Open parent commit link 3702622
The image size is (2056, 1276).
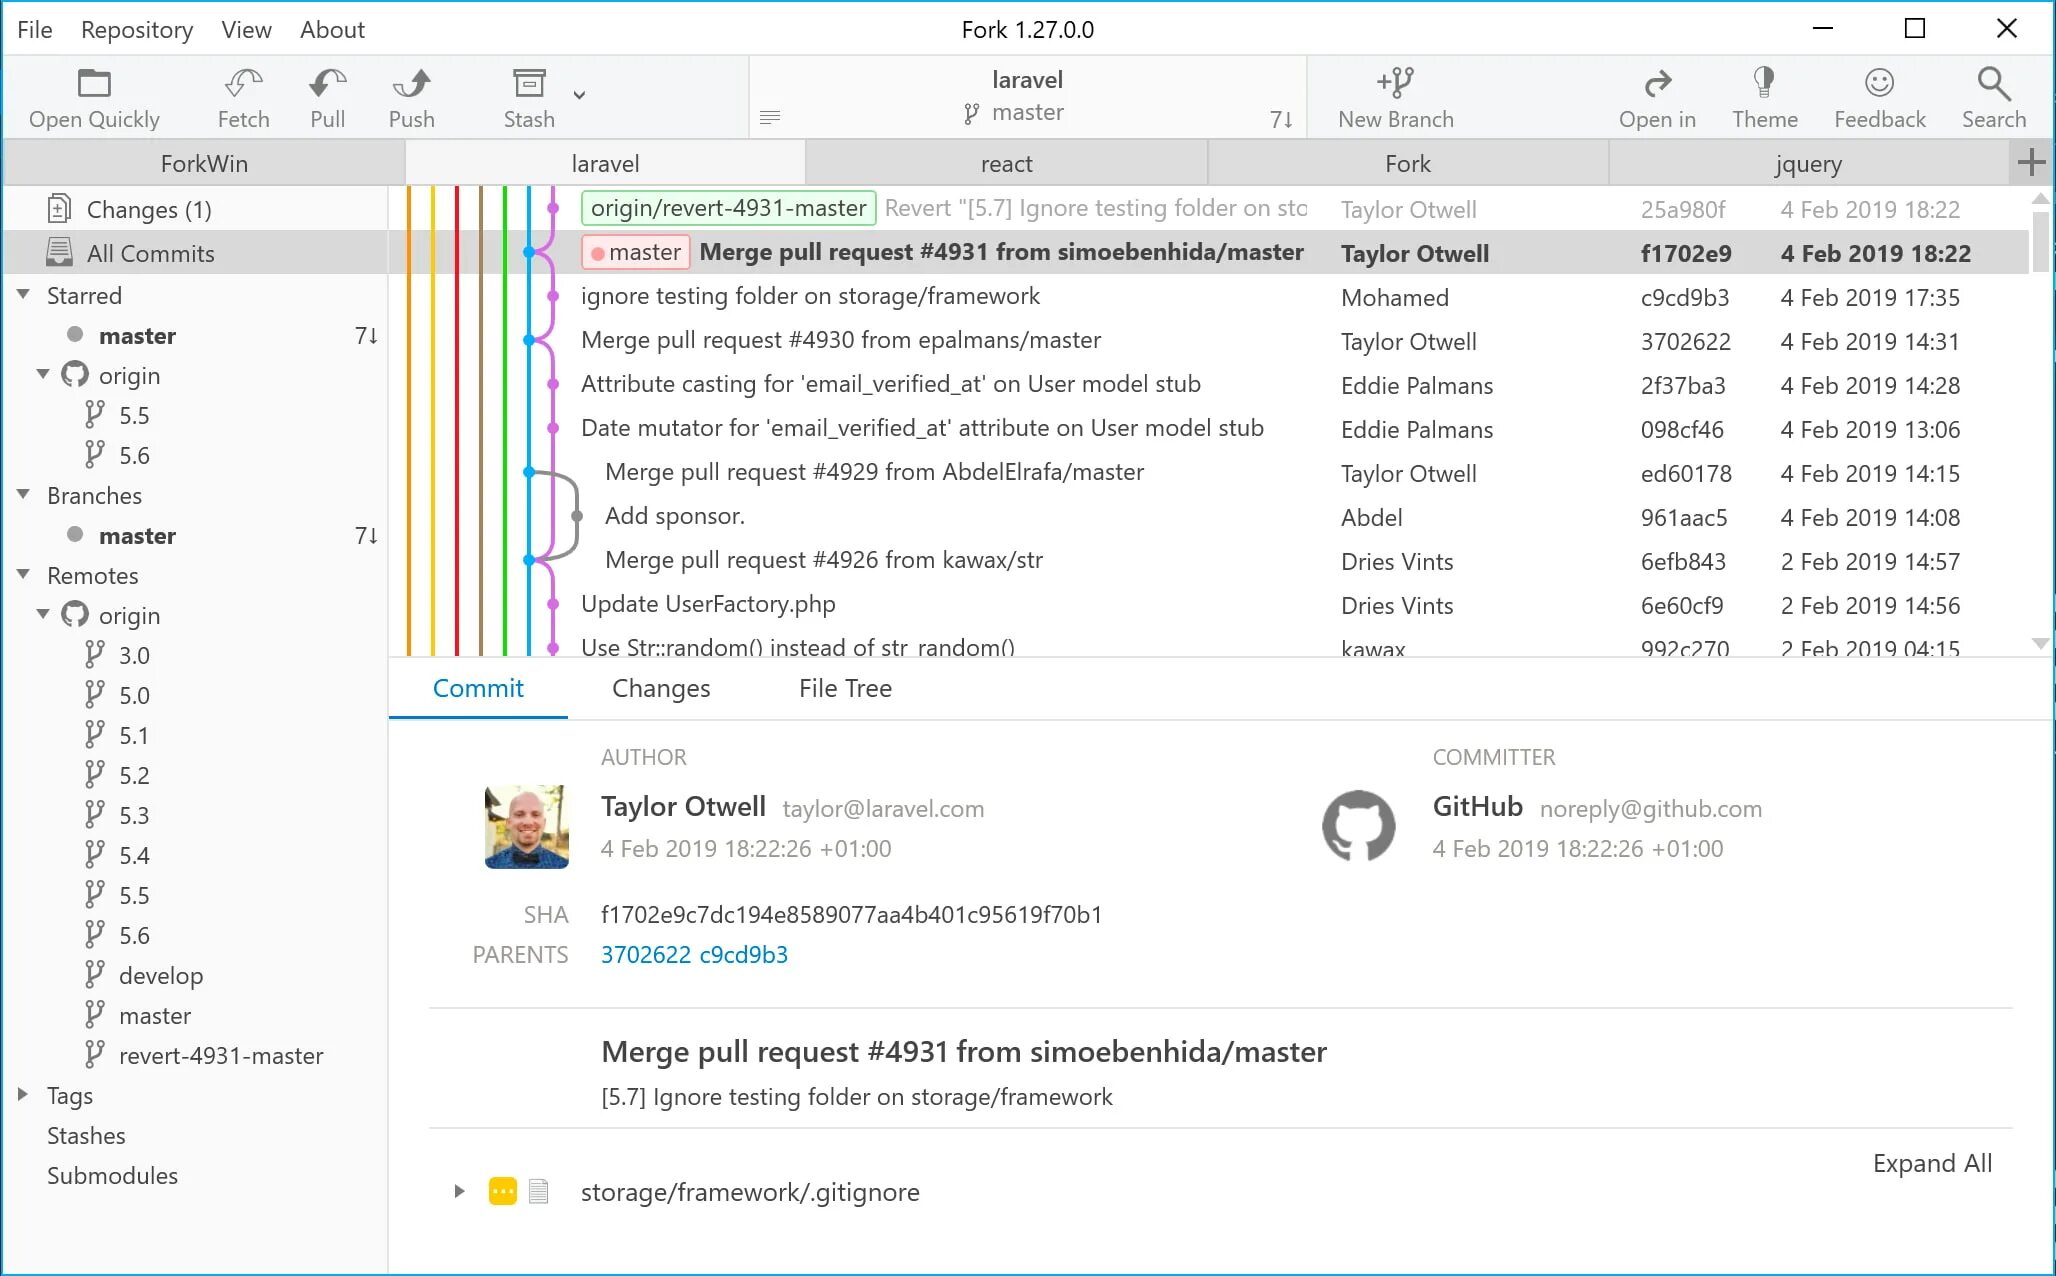pyautogui.click(x=645, y=955)
